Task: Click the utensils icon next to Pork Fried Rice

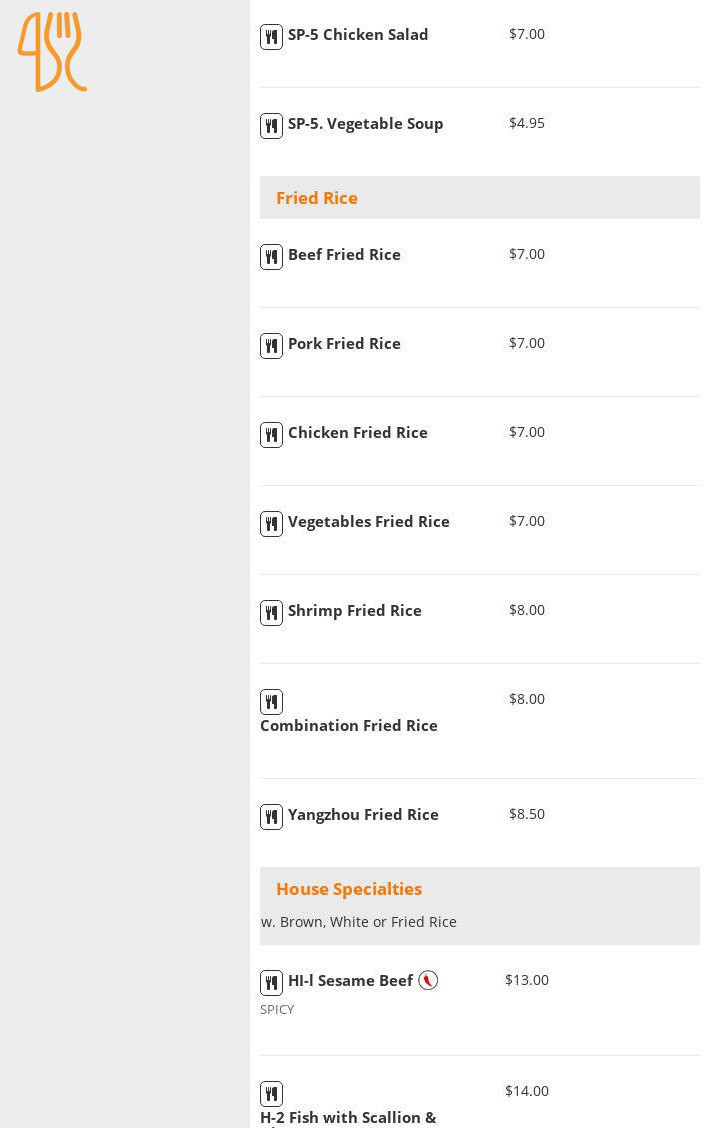Action: (271, 346)
